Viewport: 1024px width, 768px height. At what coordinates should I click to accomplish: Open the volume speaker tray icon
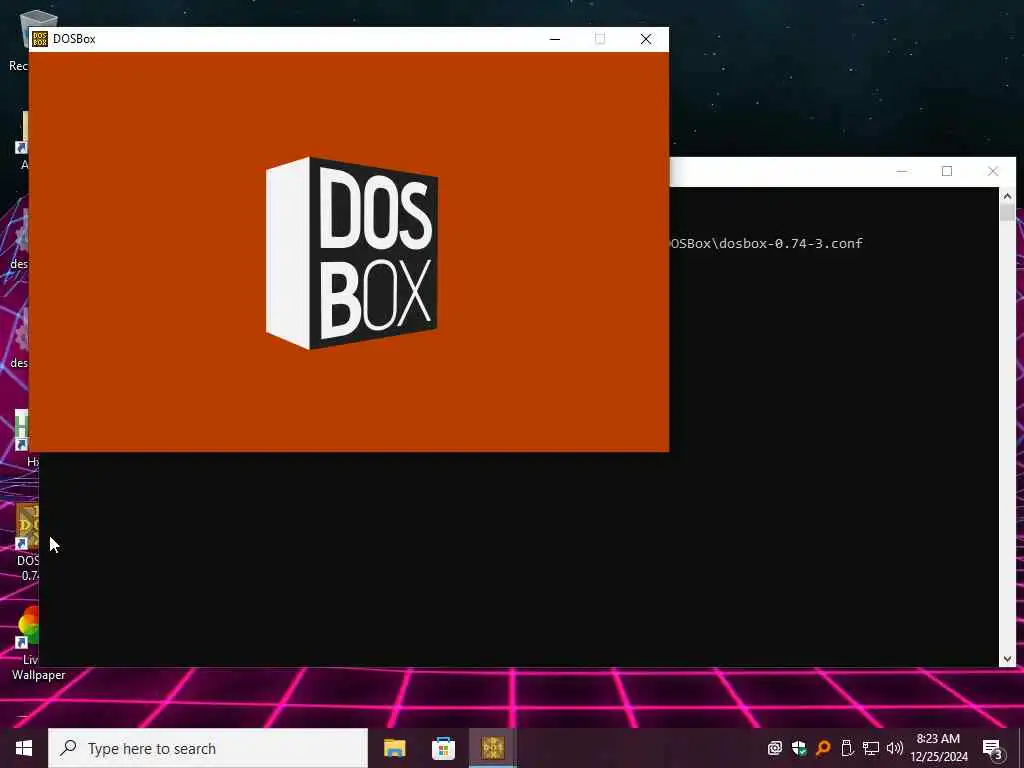(895, 748)
